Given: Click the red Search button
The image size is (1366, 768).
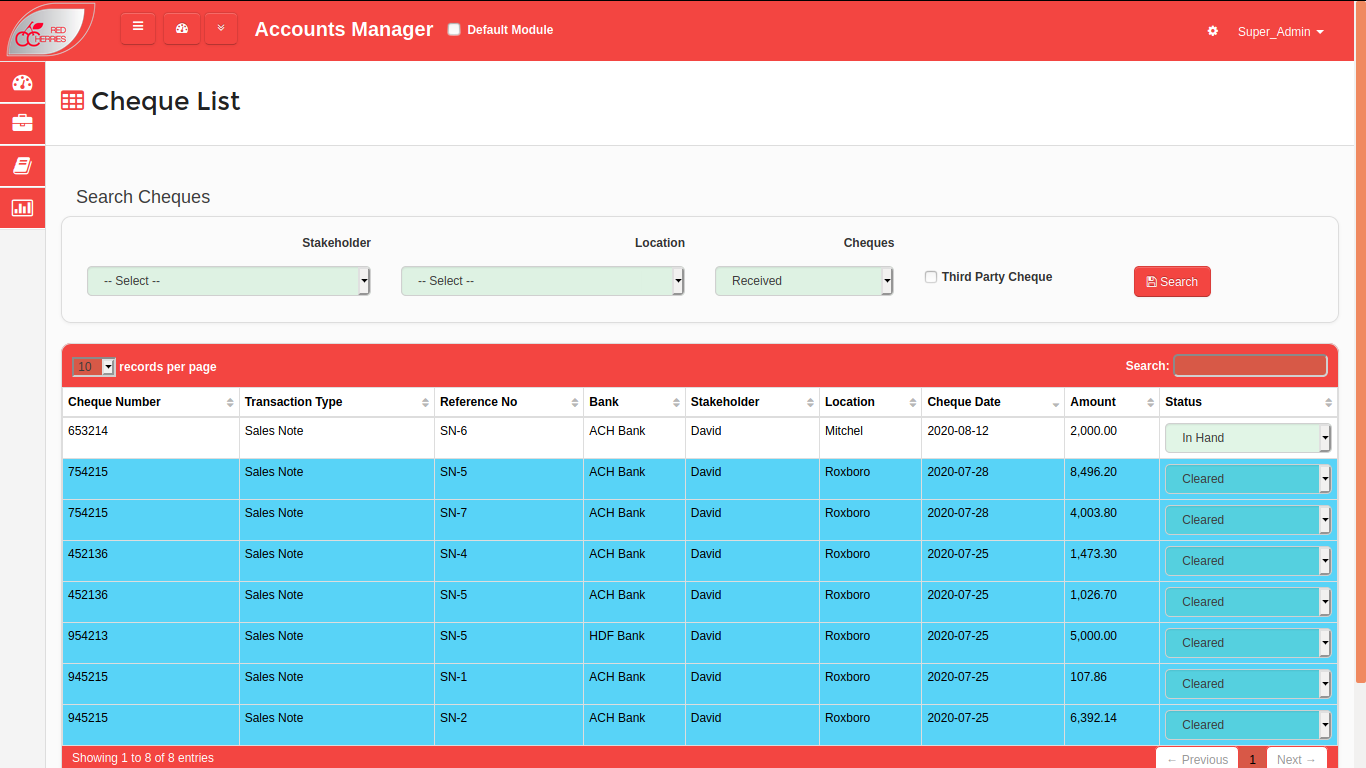Looking at the screenshot, I should 1172,282.
